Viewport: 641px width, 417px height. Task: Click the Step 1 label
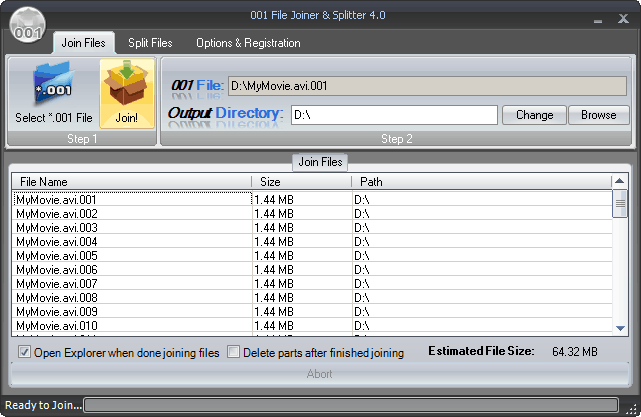tap(82, 139)
